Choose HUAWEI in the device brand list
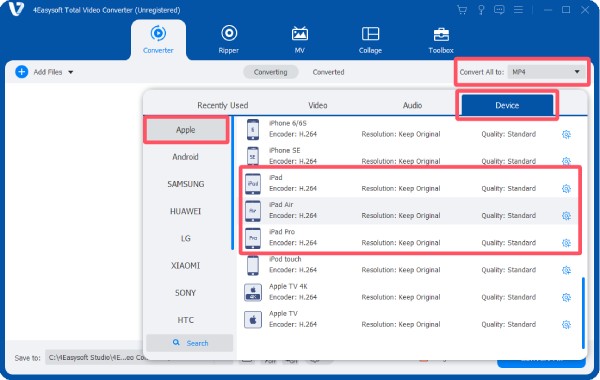Screen dimensions: 600x380 186,211
